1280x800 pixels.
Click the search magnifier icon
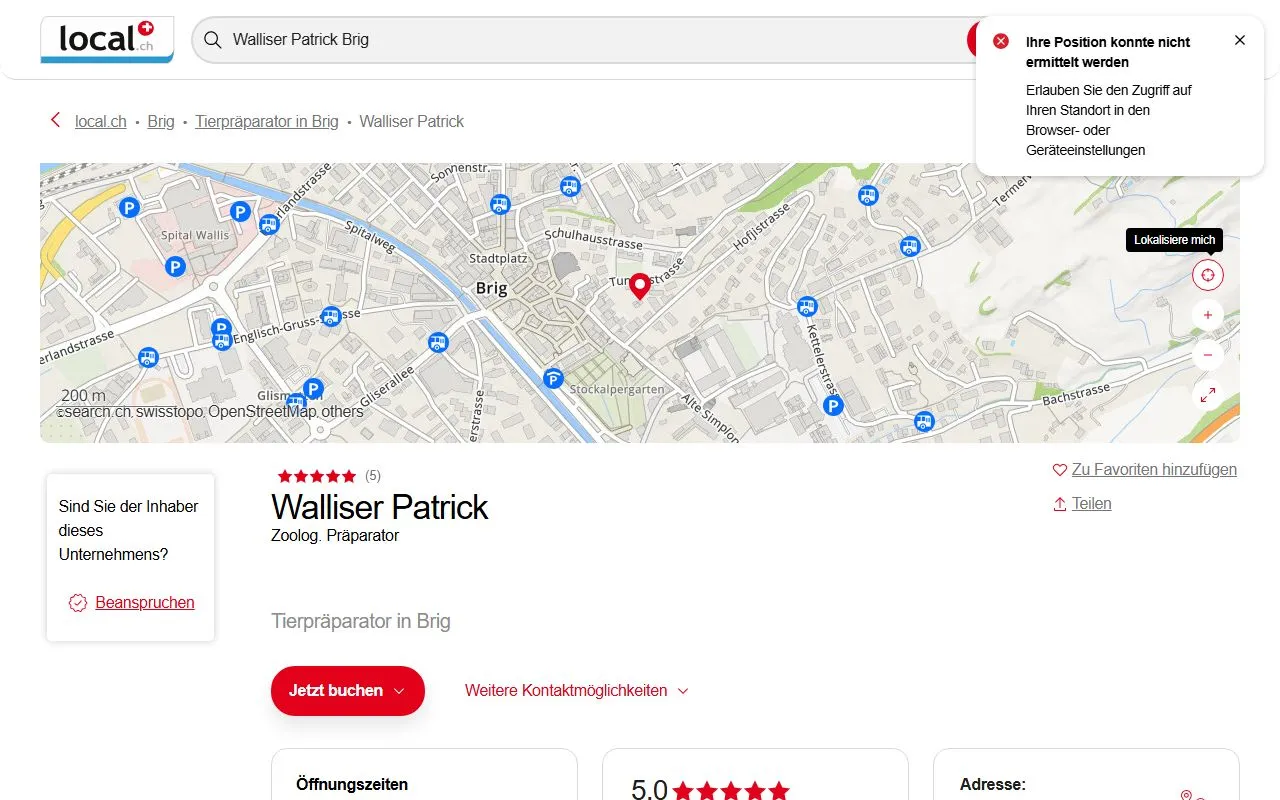pos(212,39)
